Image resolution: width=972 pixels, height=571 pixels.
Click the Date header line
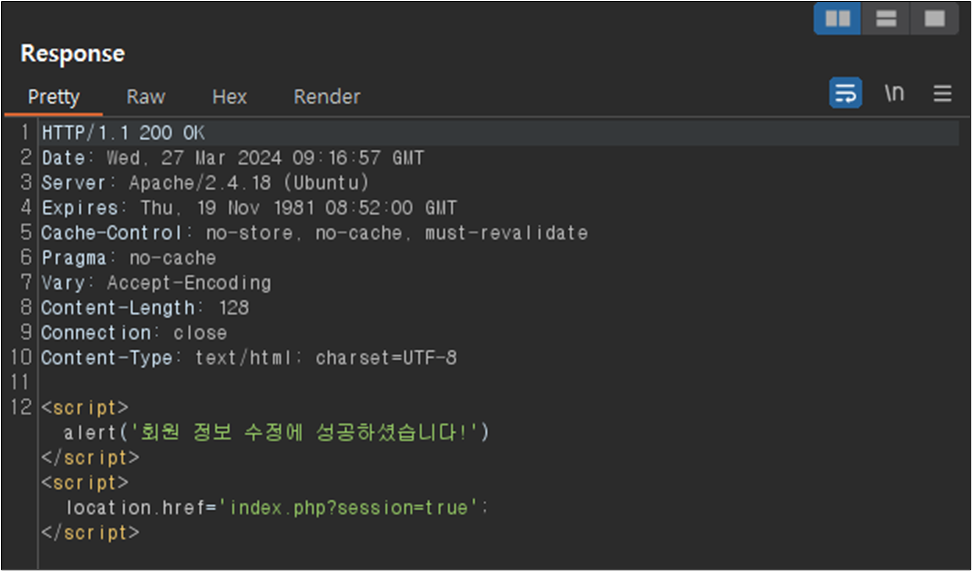click(232, 158)
